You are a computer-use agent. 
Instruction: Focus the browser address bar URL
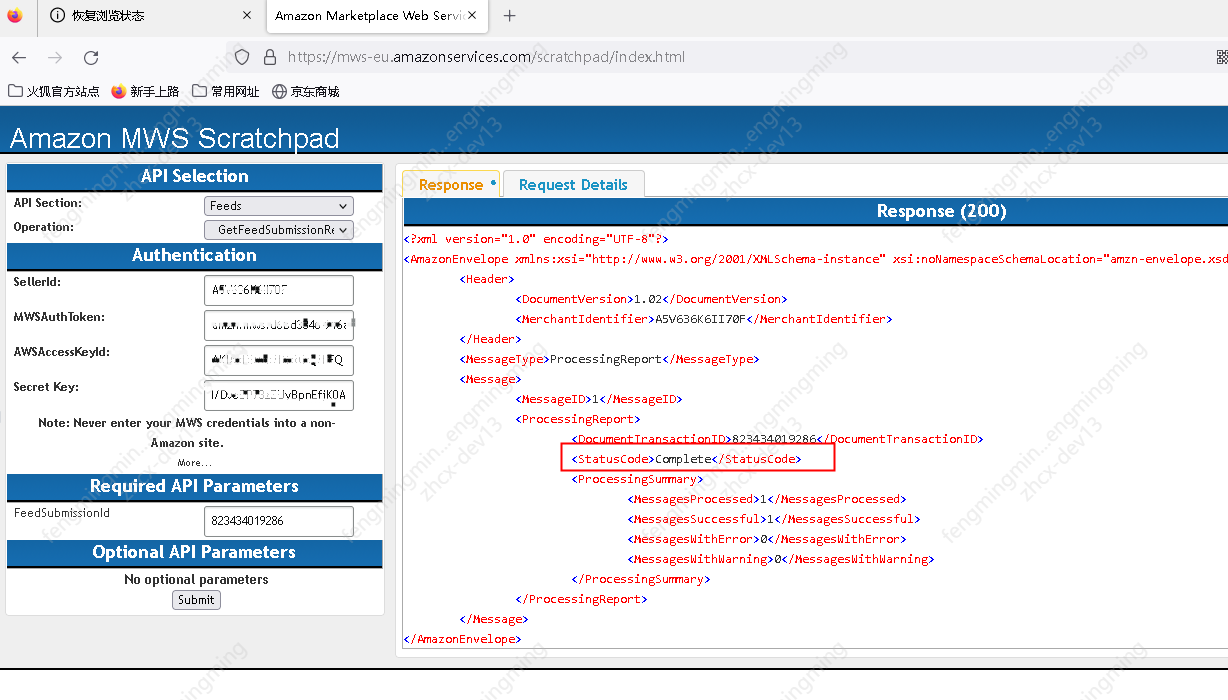click(487, 57)
